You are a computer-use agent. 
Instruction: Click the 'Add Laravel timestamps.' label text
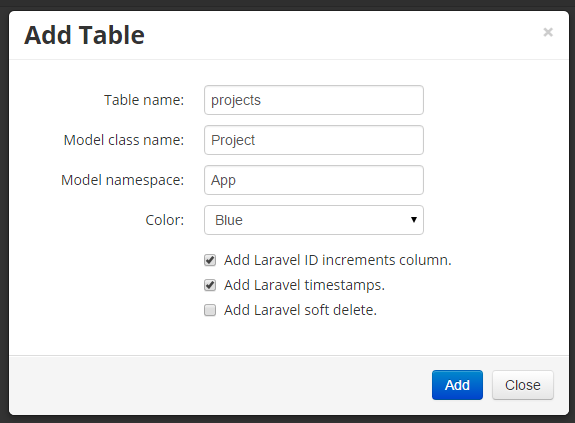[304, 285]
